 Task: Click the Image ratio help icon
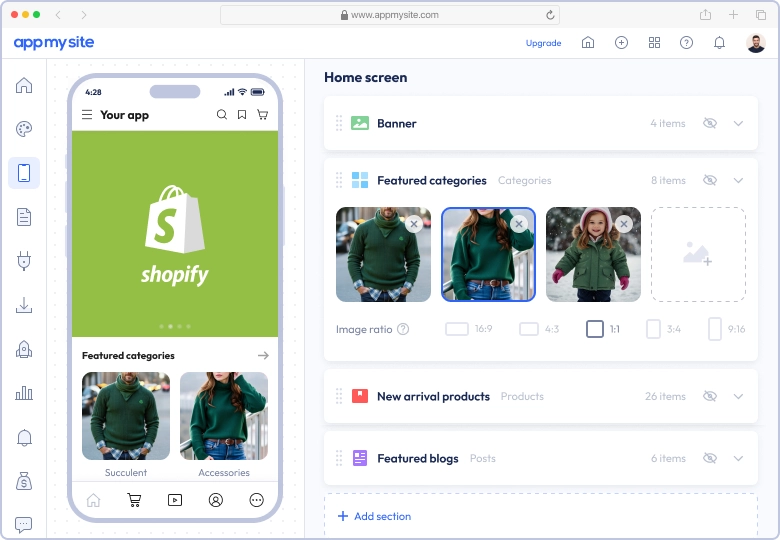click(x=403, y=329)
